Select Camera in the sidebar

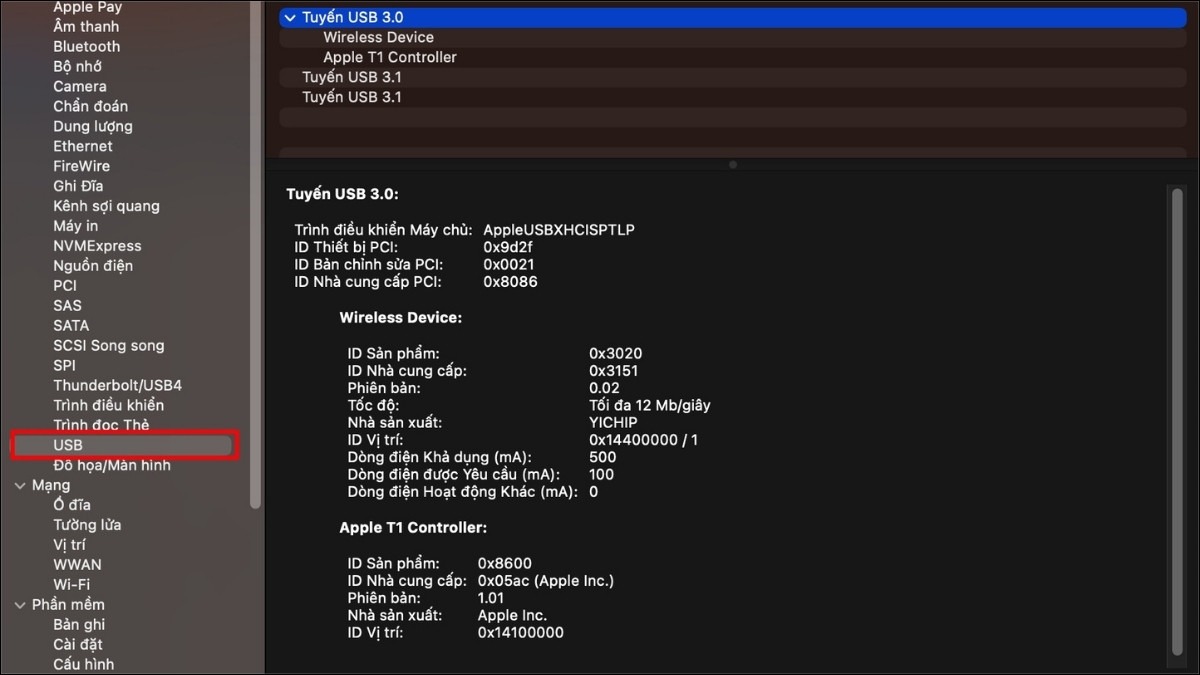click(x=80, y=86)
